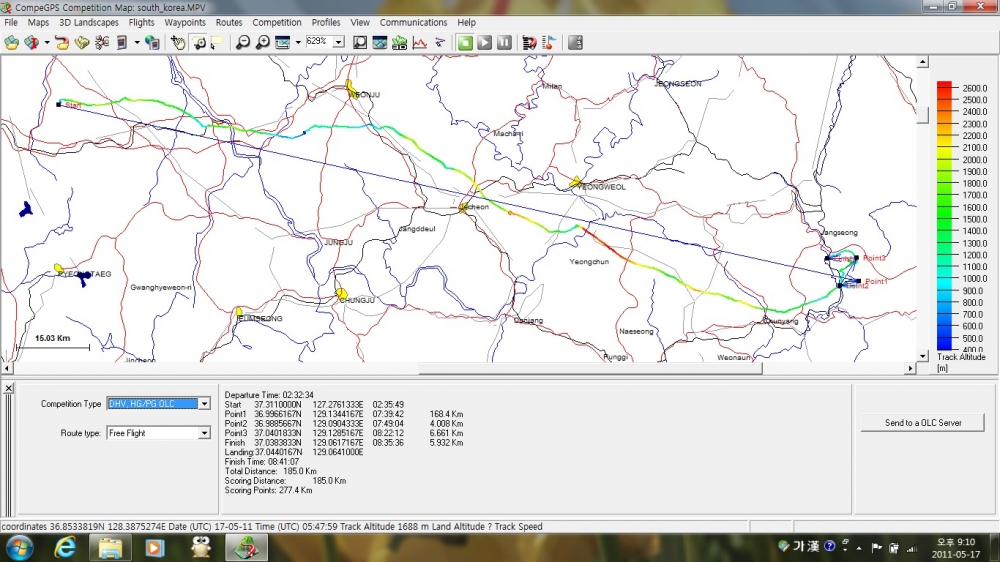Expand the arrow next to the GPS device icon

click(136, 43)
